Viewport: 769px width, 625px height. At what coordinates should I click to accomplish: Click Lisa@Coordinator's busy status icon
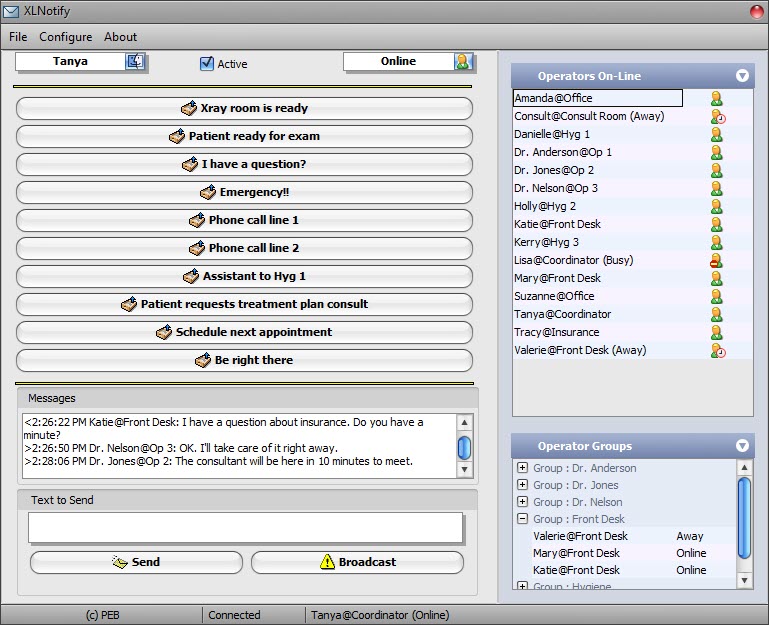(716, 261)
